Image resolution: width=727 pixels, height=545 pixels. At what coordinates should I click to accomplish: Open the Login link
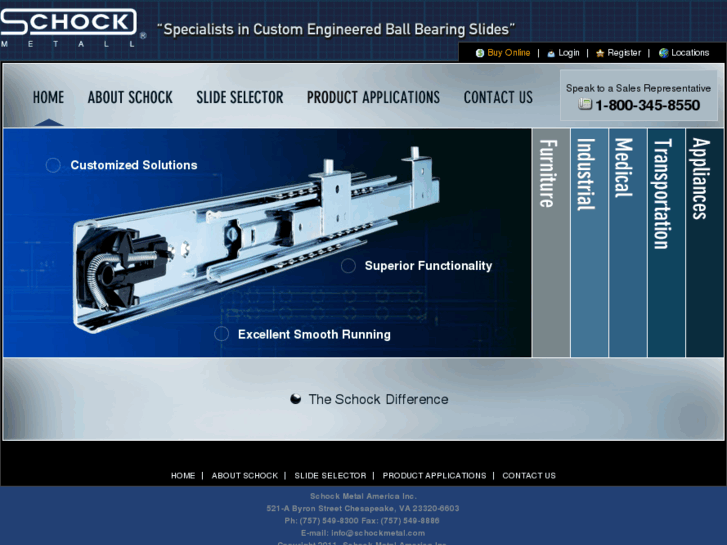point(569,53)
